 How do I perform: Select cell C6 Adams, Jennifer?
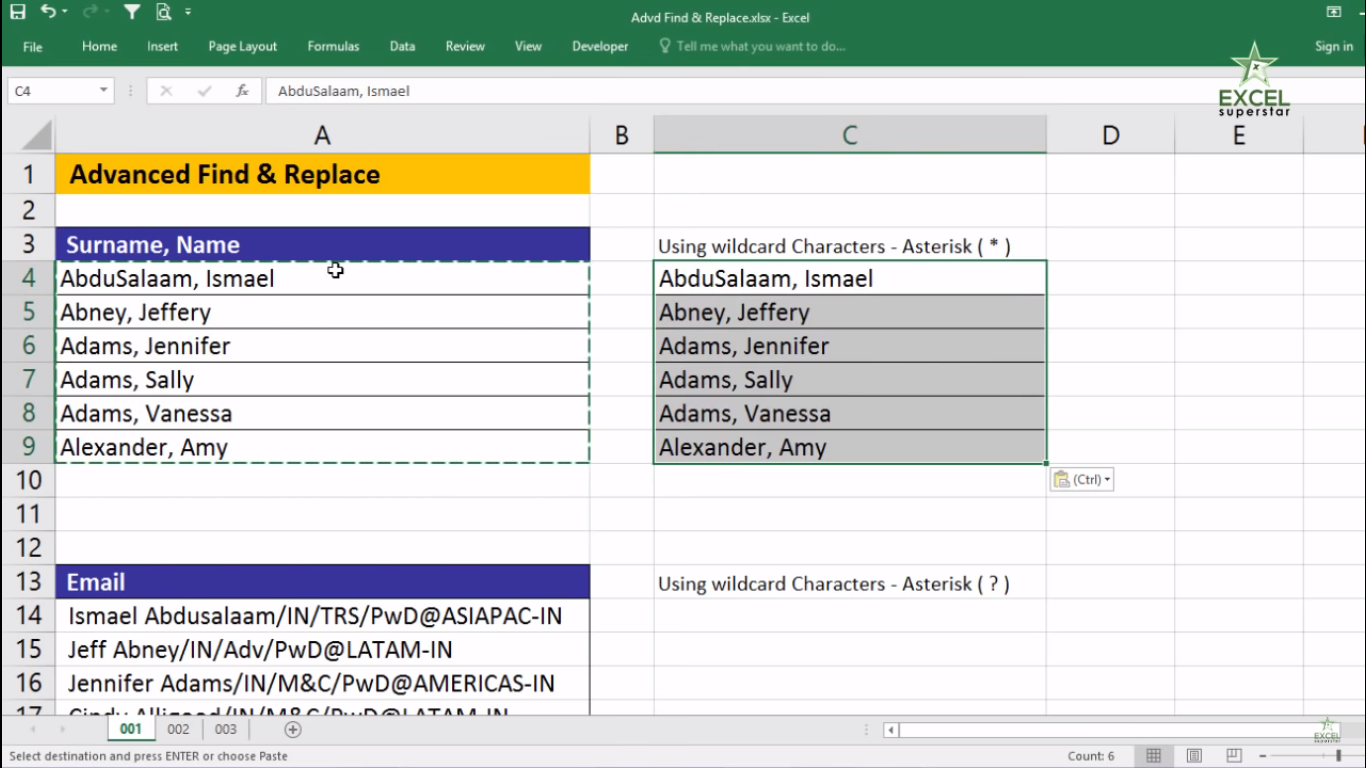[850, 346]
